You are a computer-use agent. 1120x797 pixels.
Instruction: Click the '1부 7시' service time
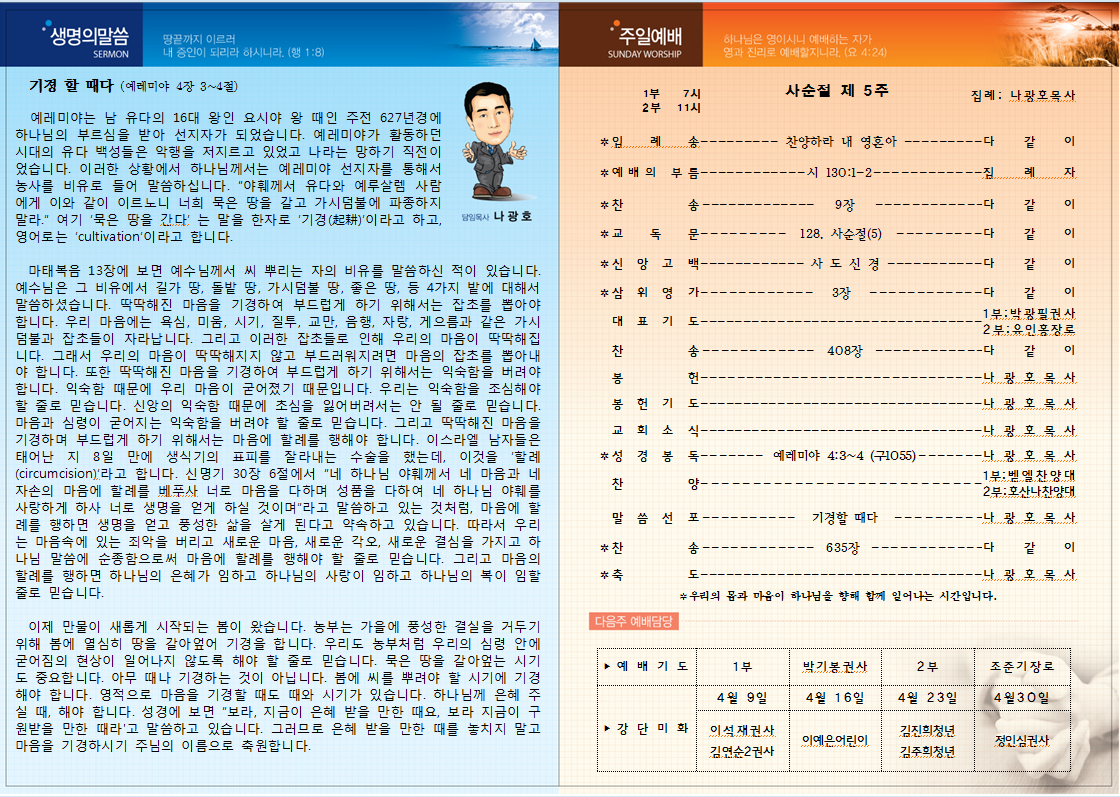(x=671, y=94)
